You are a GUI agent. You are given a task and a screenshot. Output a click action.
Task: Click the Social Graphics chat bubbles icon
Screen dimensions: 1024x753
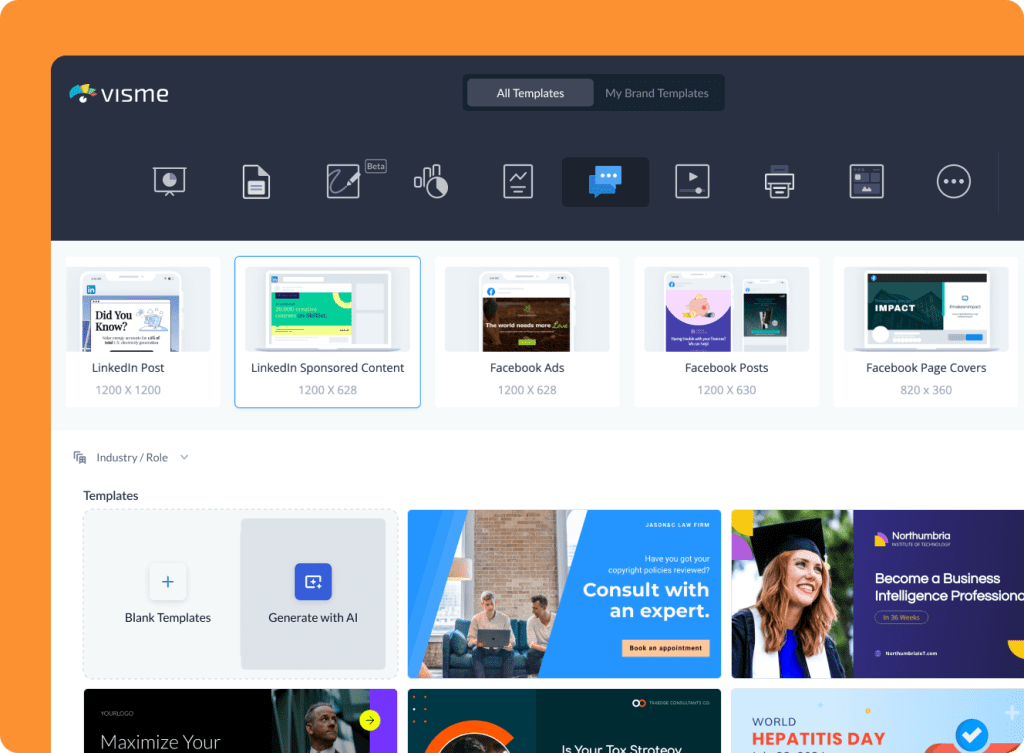(604, 181)
